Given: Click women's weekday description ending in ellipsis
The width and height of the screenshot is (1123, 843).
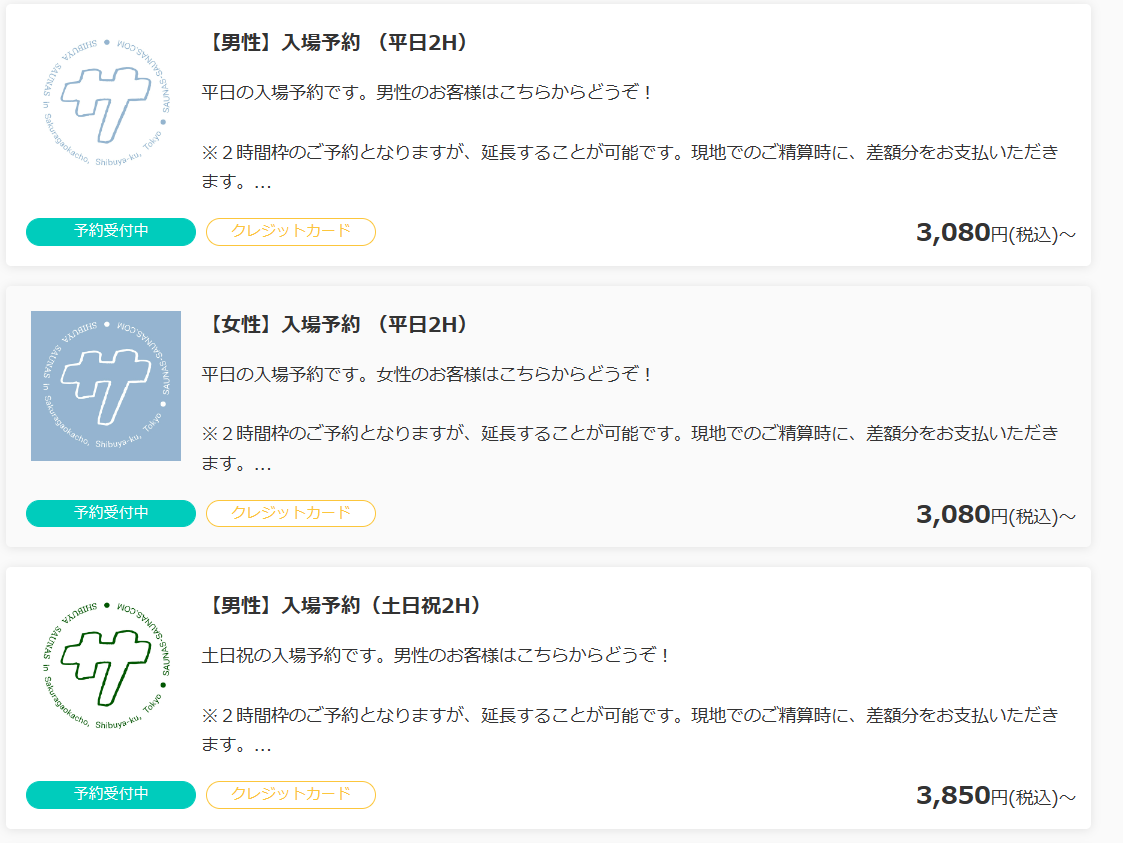Looking at the screenshot, I should [630, 449].
